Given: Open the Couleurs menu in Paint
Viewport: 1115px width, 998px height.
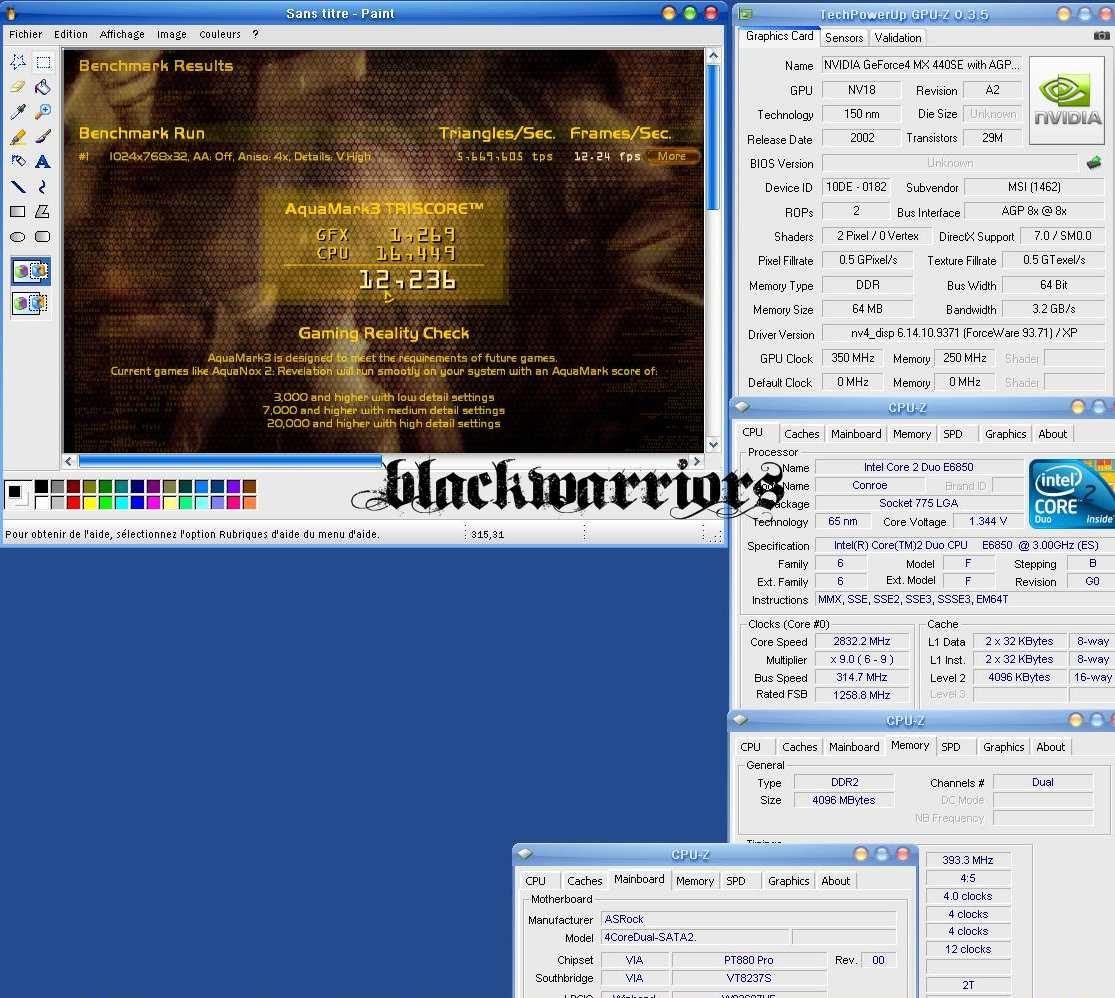Looking at the screenshot, I should (220, 34).
